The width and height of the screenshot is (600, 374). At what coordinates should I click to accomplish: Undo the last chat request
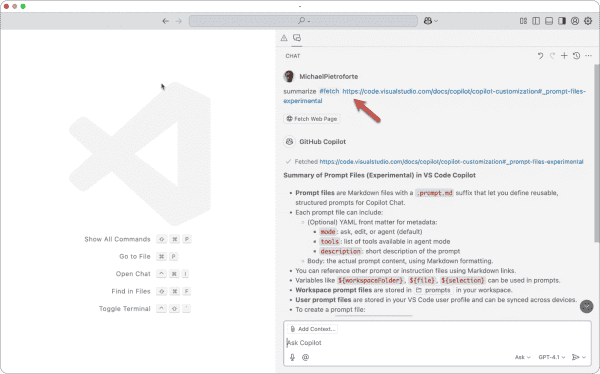click(540, 56)
